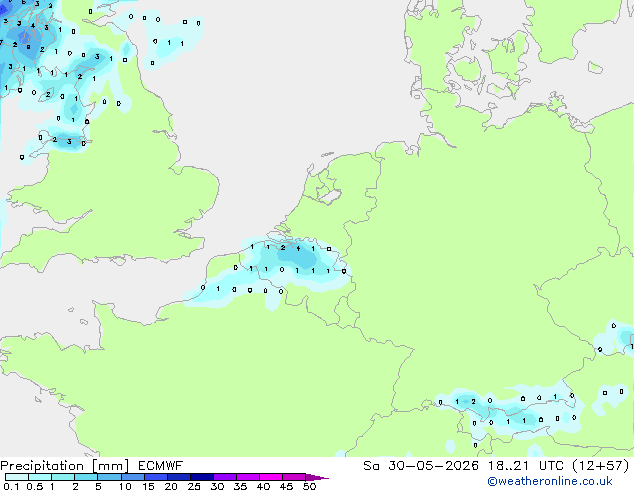Screen dimensions: 634x490
Task: Click the forecast offset '(12+57)'
Action: (x=601, y=466)
